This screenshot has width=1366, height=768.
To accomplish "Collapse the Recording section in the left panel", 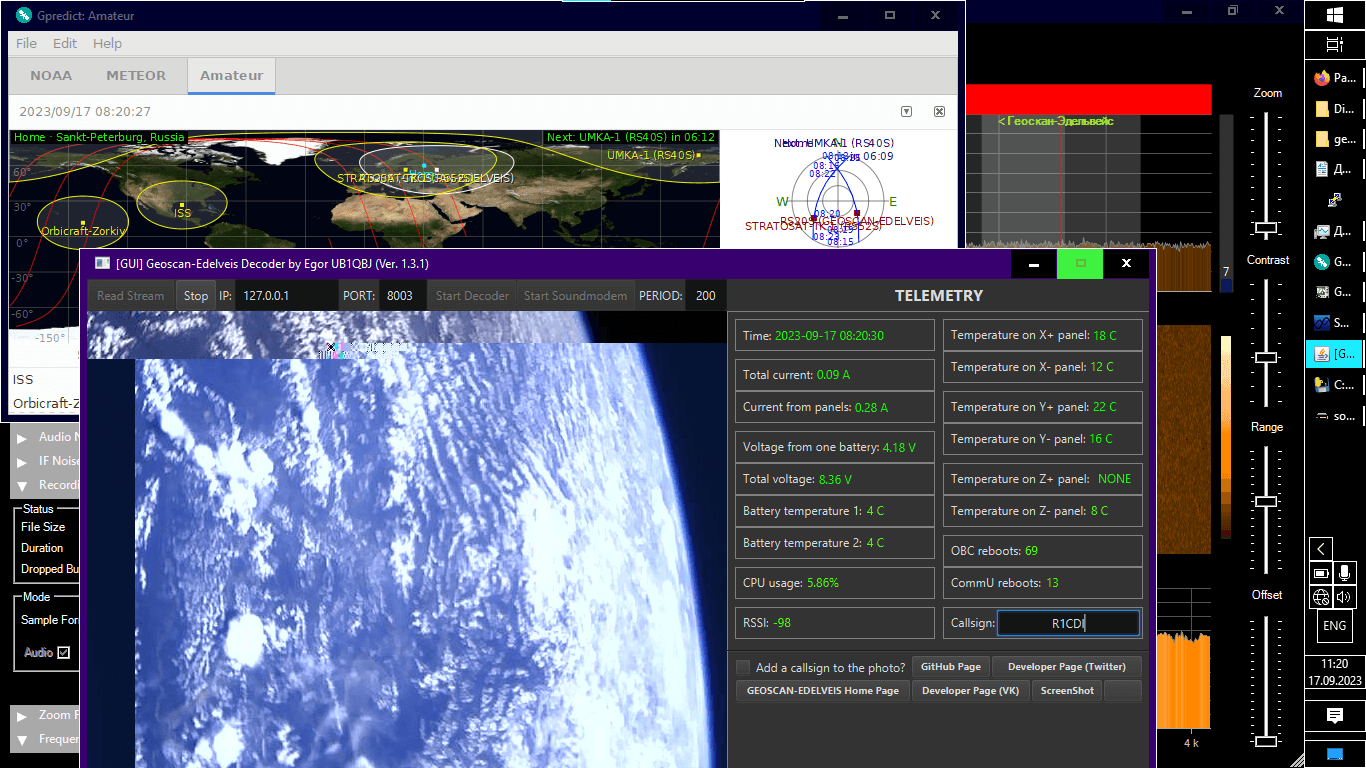I will click(22, 484).
